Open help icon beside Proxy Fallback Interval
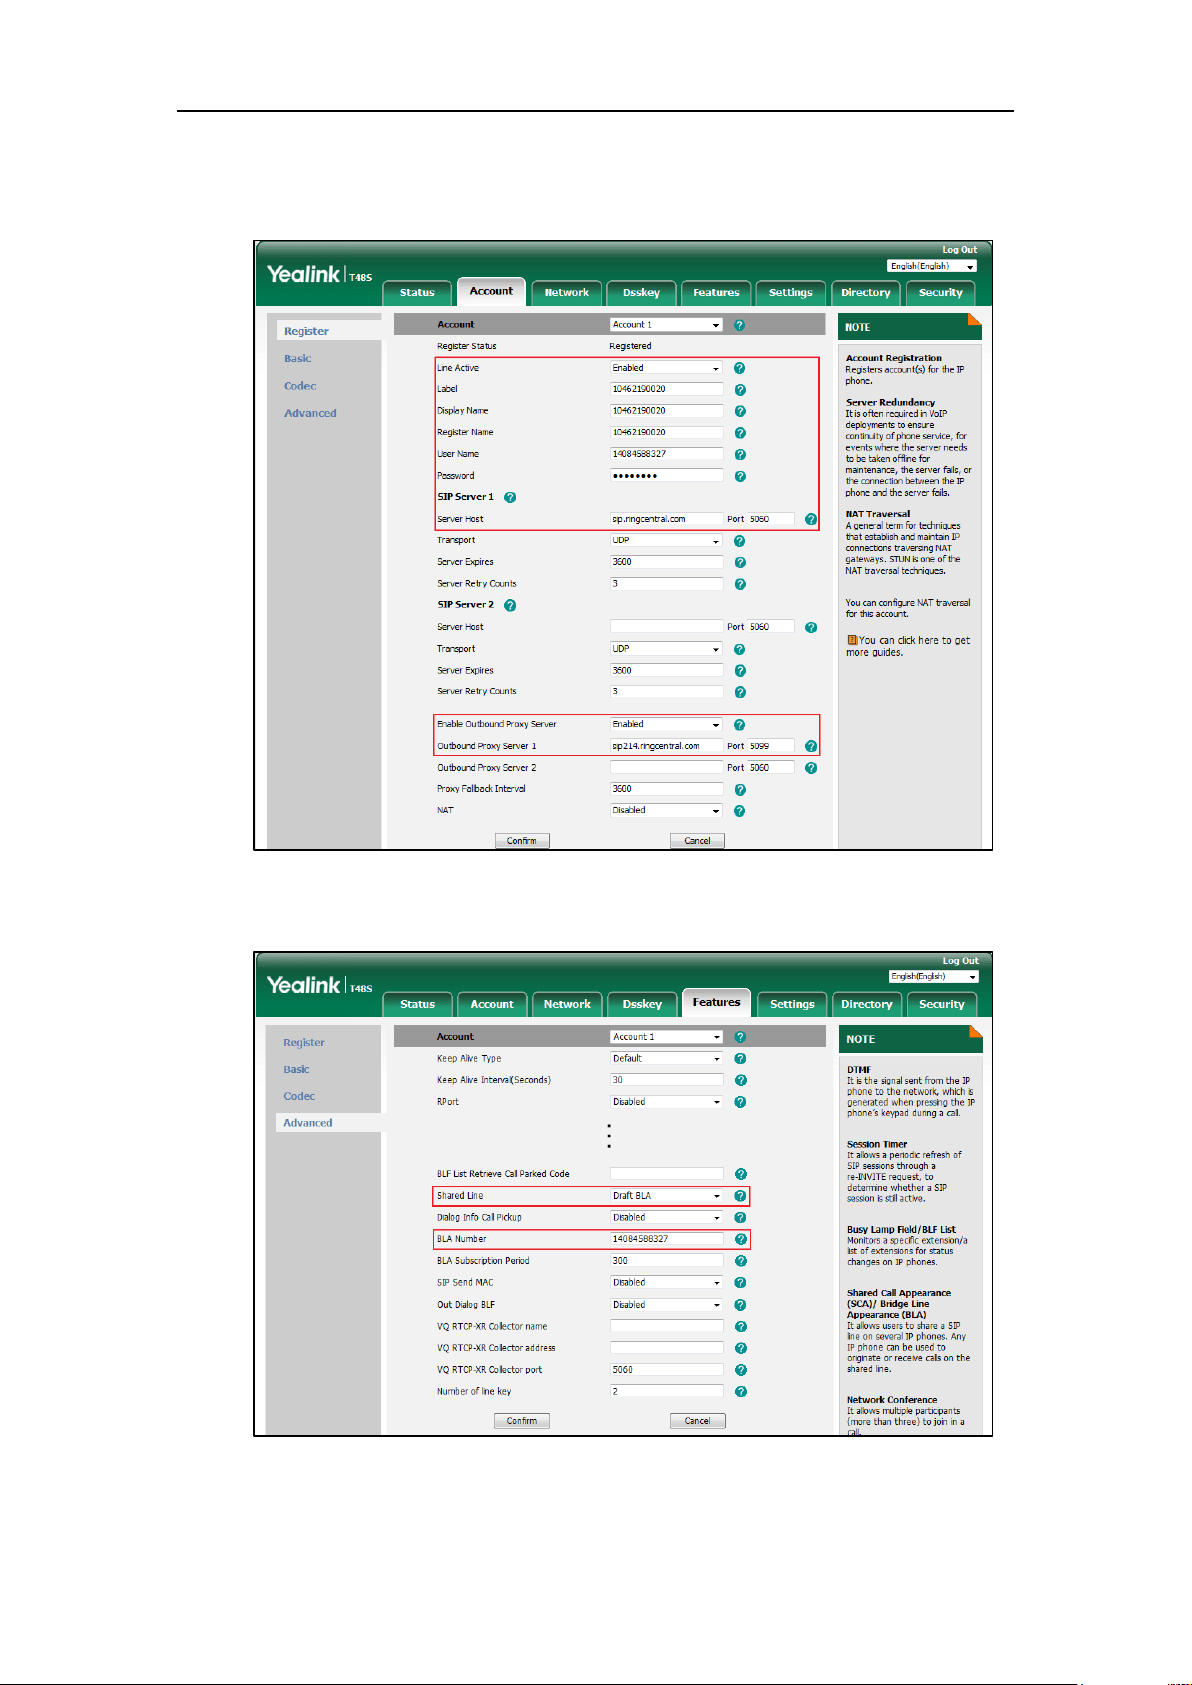The width and height of the screenshot is (1192, 1685). tap(740, 790)
